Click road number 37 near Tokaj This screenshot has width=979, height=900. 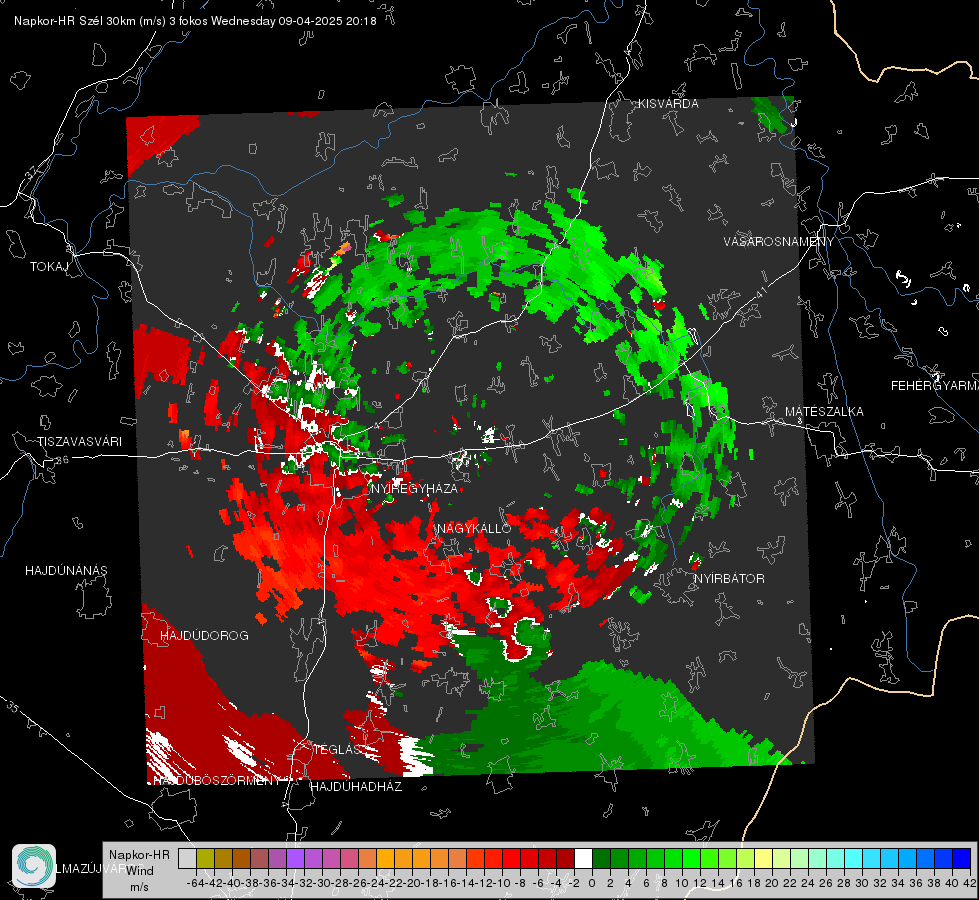(x=33, y=171)
